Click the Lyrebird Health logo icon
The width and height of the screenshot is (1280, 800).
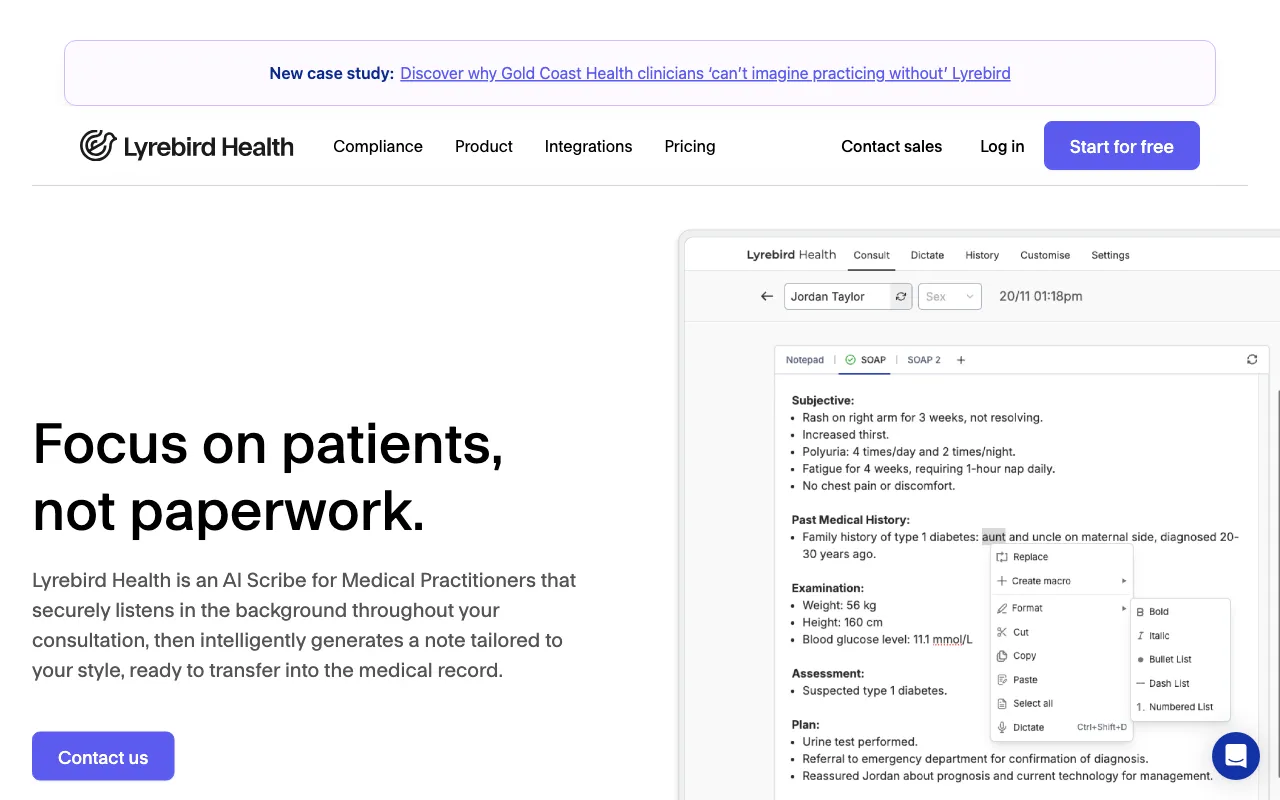98,146
